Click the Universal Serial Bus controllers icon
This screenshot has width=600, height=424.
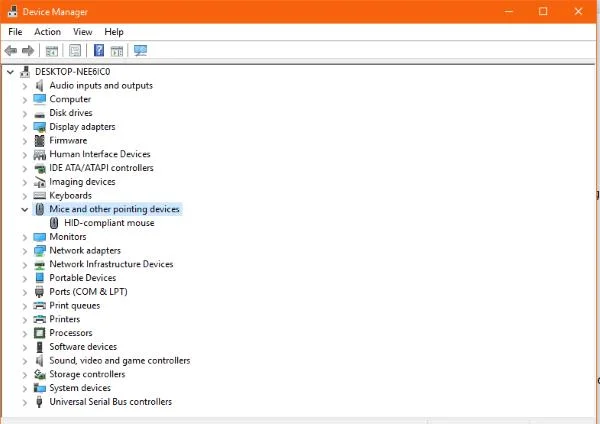point(39,402)
